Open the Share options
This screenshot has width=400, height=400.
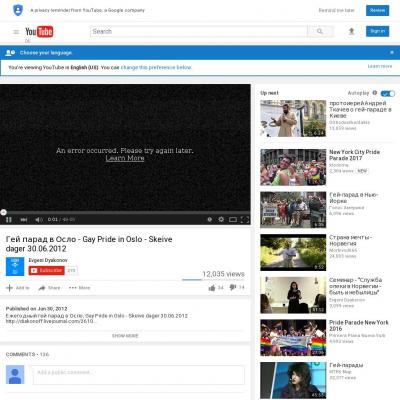click(49, 288)
